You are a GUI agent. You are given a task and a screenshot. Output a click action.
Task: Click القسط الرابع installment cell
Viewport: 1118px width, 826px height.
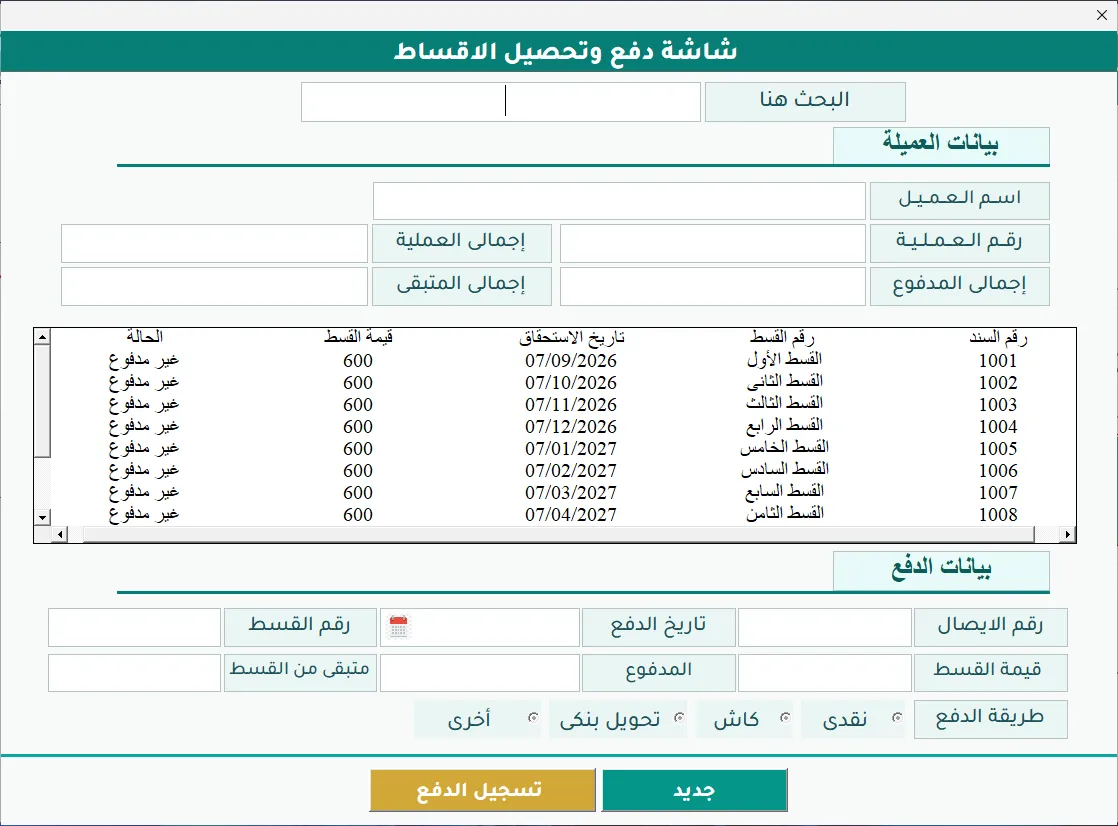tap(784, 426)
